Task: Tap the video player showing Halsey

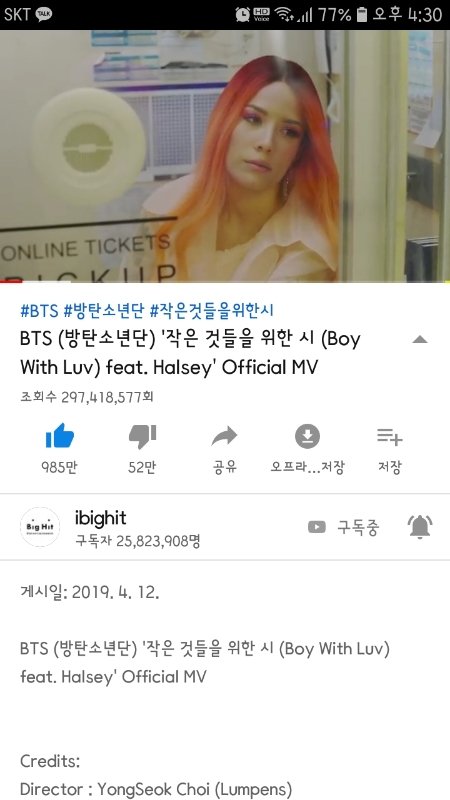Action: click(x=225, y=156)
